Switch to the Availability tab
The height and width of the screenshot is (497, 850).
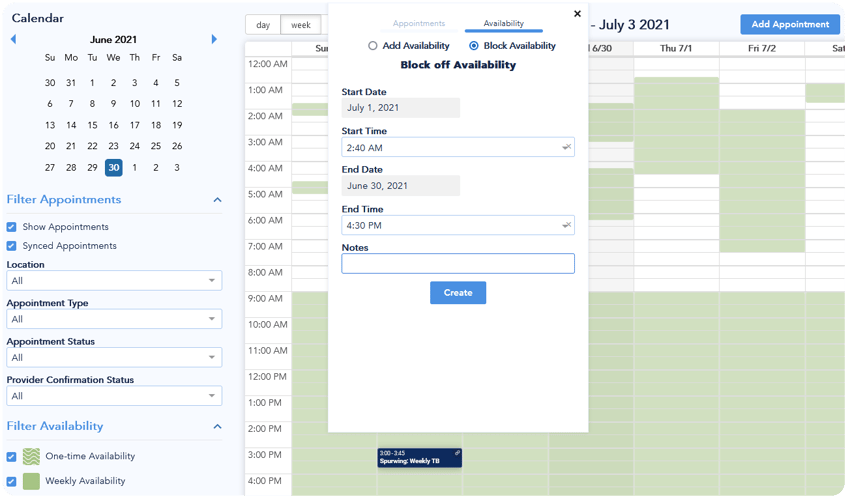pos(504,23)
